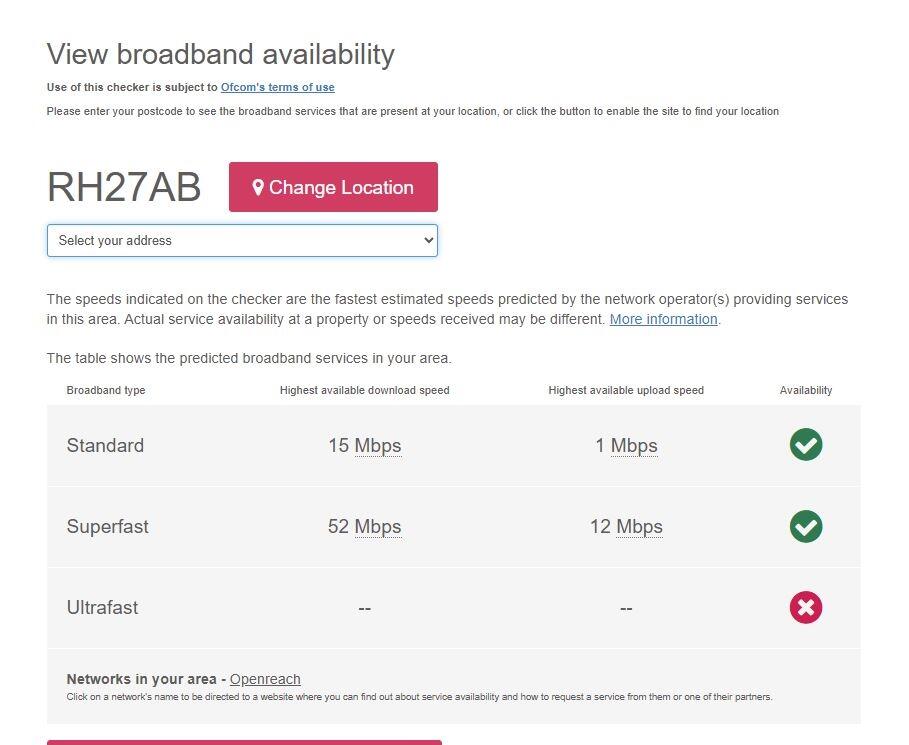Viewport: 909px width, 745px height.
Task: Click the red cross icon for Ultrafast availability
Action: 806,607
